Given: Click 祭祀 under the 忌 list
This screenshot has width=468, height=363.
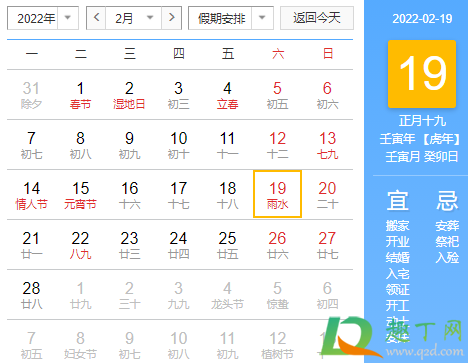Looking at the screenshot, I should click(x=447, y=242).
